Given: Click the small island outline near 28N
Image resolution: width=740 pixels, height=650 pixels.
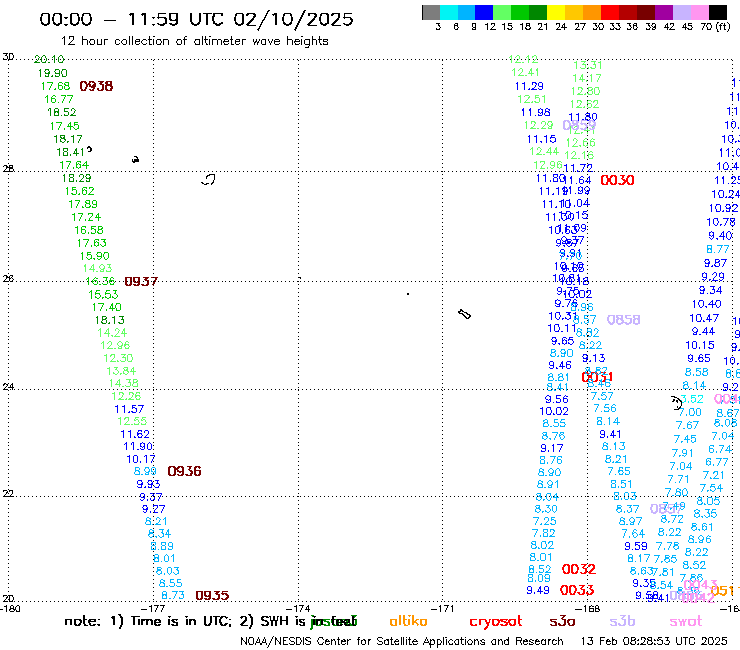Looking at the screenshot, I should (x=209, y=179).
